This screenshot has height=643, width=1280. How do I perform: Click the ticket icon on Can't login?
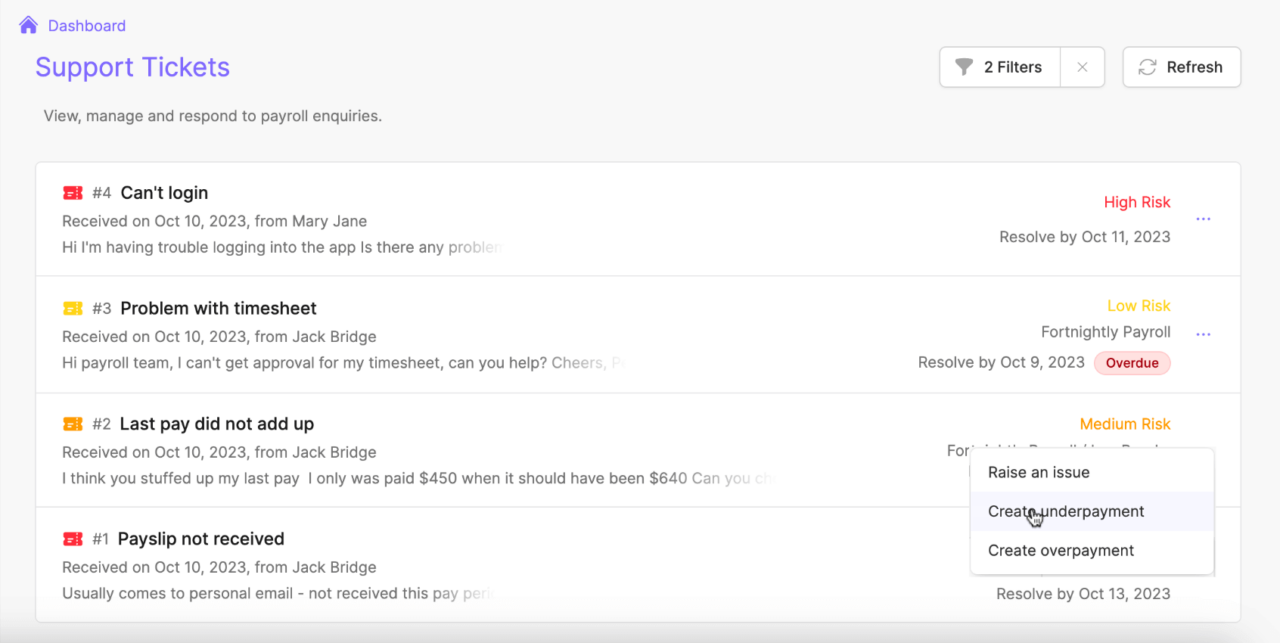pyautogui.click(x=73, y=192)
